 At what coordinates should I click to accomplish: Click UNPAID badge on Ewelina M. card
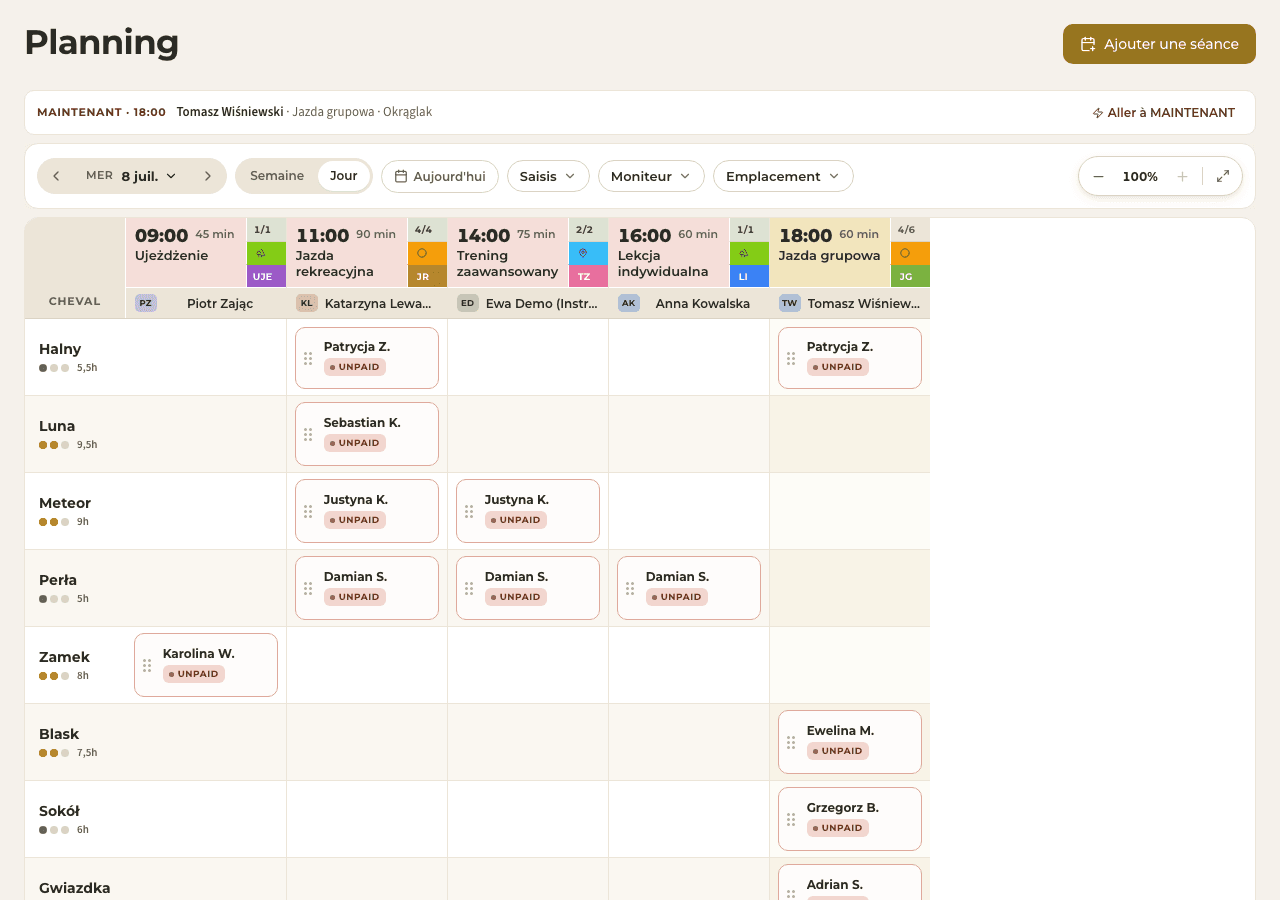pos(838,751)
